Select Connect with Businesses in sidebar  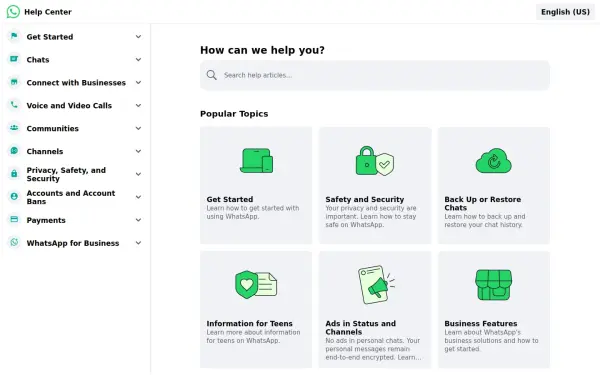pos(76,83)
